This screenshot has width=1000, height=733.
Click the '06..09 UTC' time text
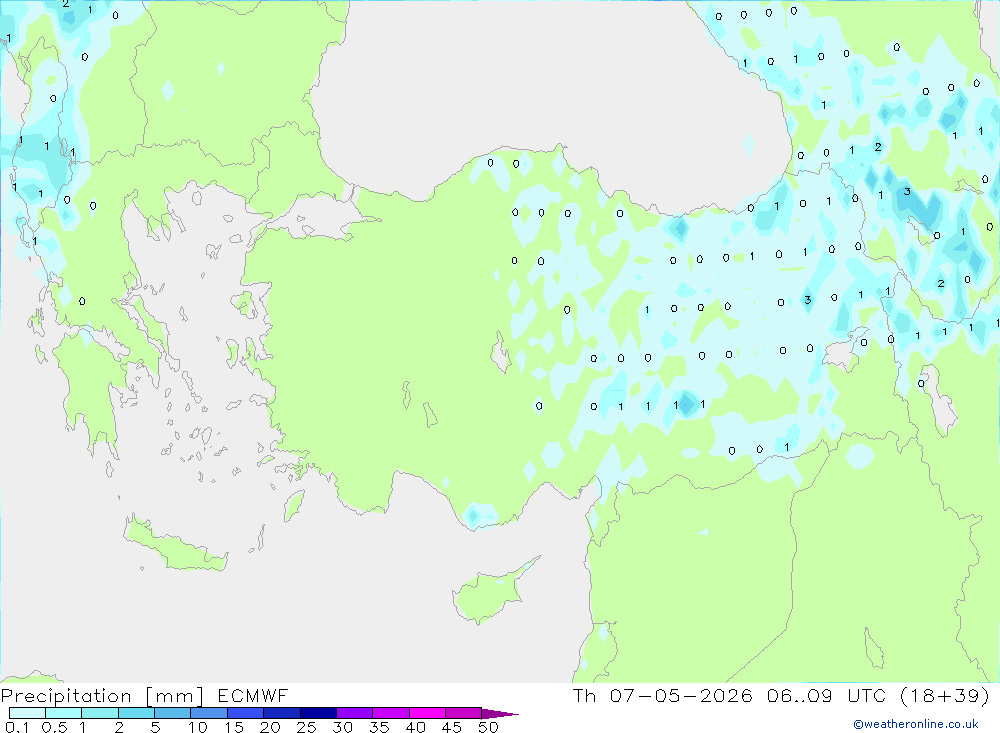(x=827, y=695)
